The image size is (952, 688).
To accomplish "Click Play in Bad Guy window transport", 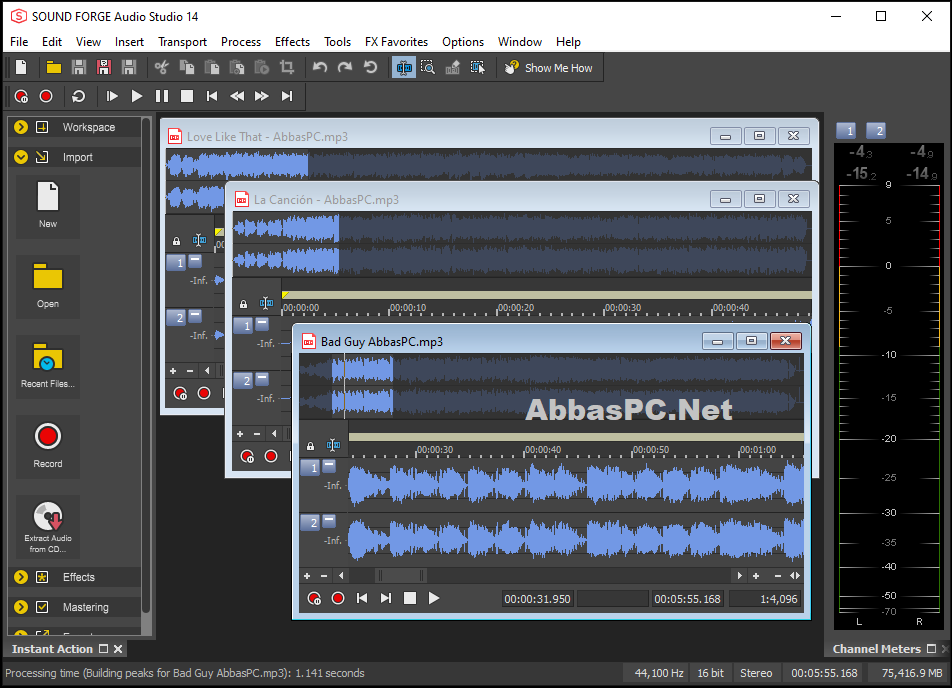I will 434,598.
